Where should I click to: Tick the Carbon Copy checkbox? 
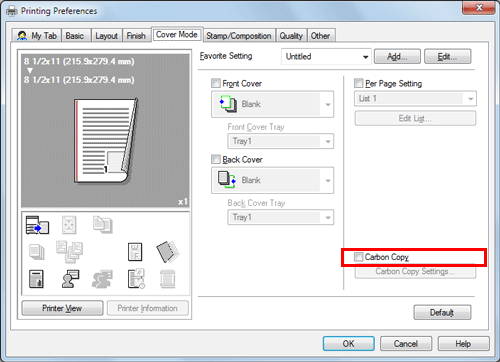[359, 257]
